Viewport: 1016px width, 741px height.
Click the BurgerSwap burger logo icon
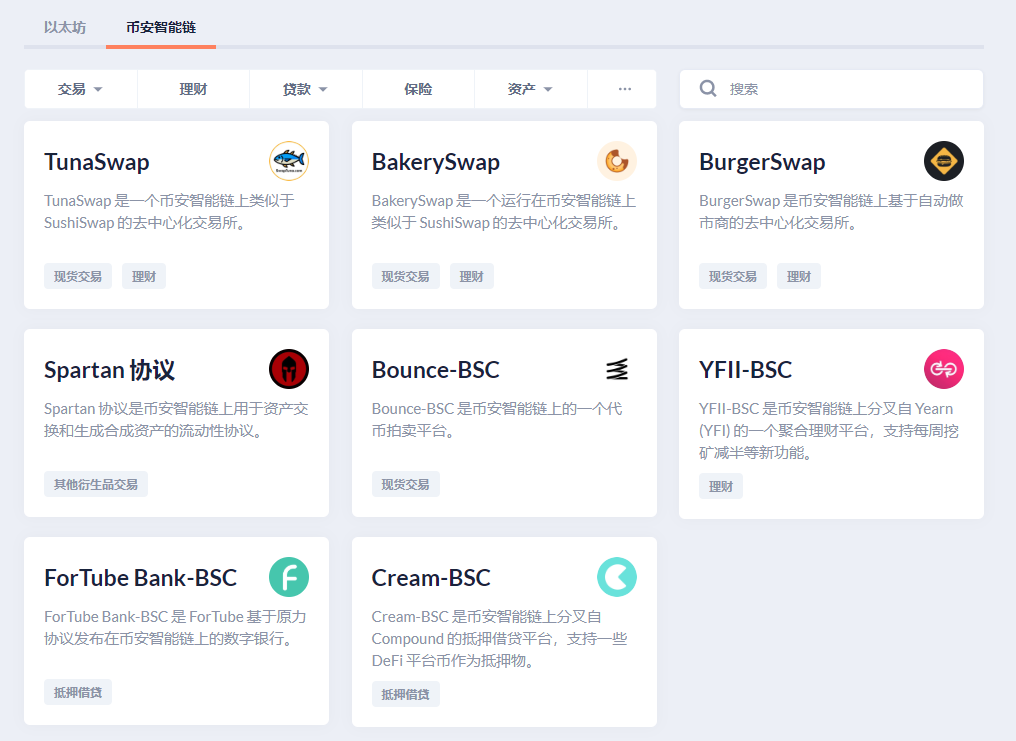click(x=944, y=161)
